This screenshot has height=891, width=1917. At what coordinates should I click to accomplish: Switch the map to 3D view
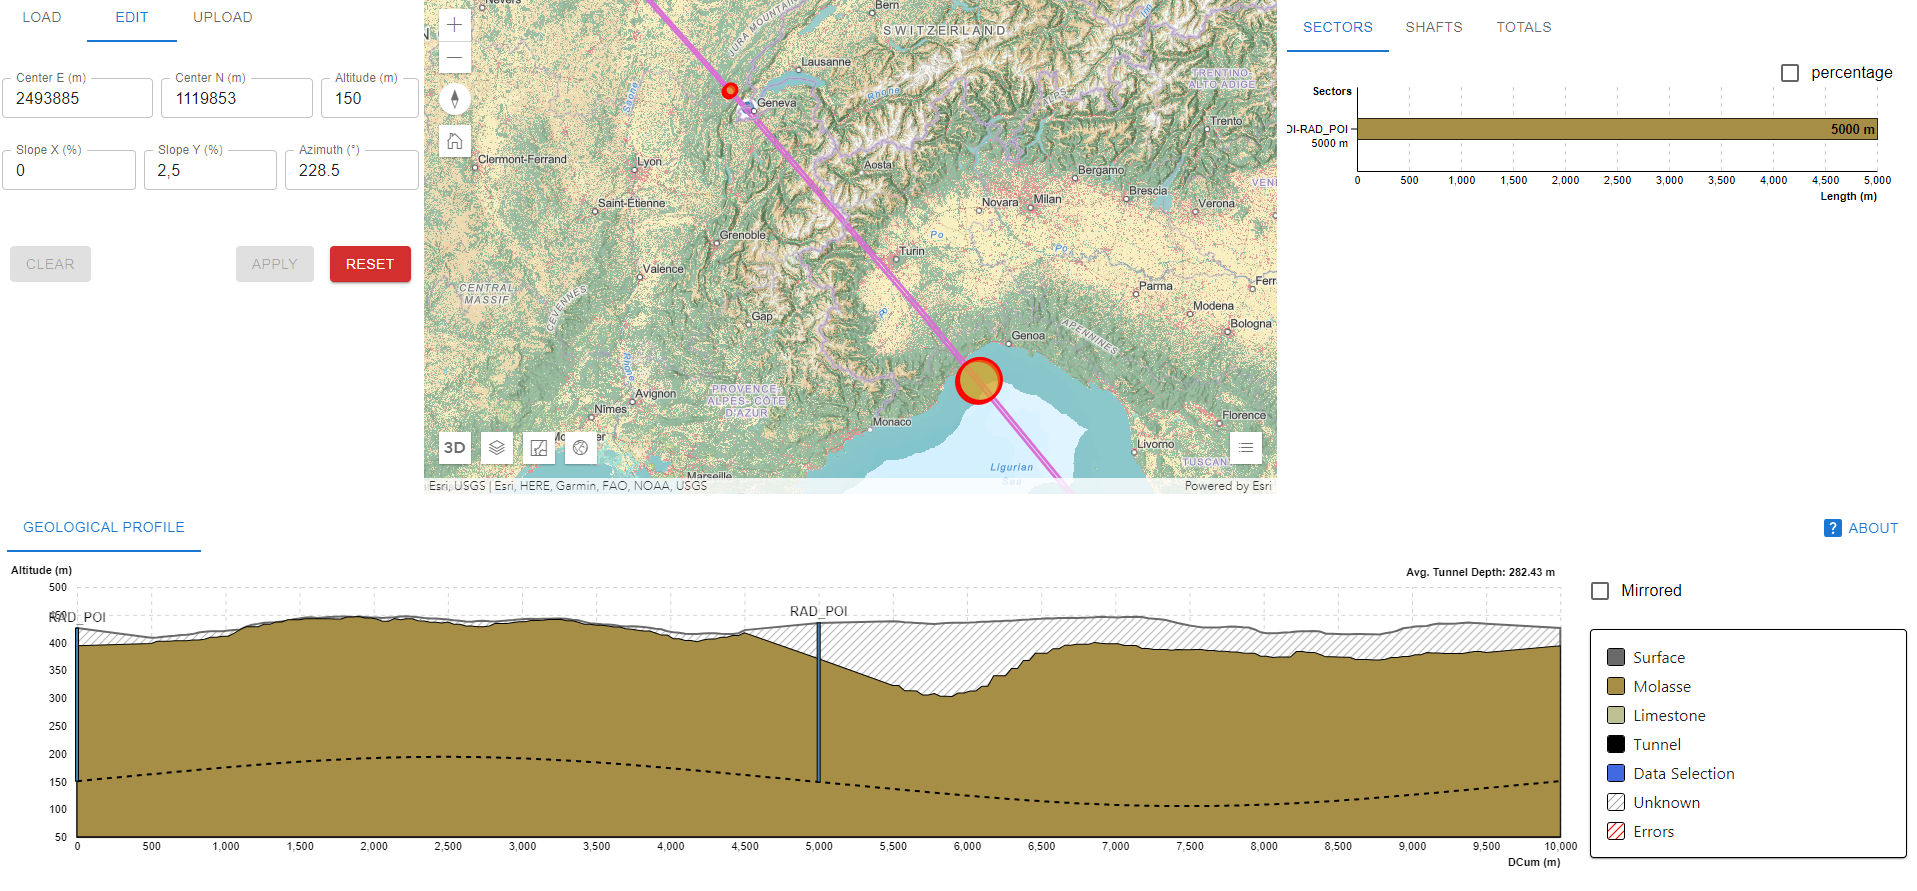click(454, 448)
